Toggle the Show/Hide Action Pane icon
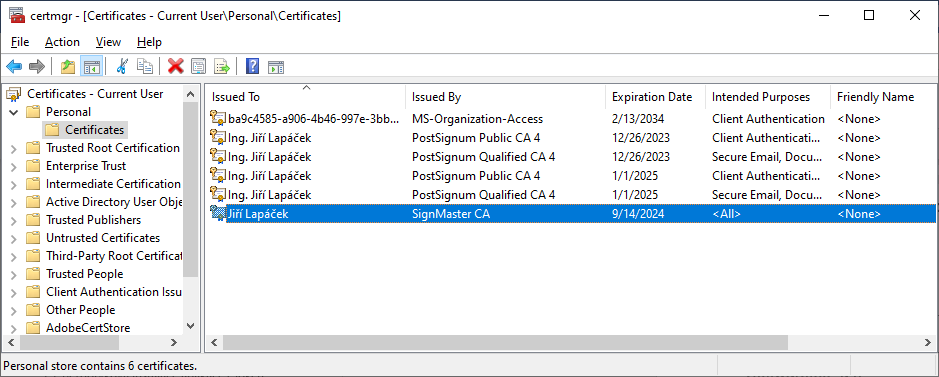Screen dimensions: 939x377 point(275,66)
